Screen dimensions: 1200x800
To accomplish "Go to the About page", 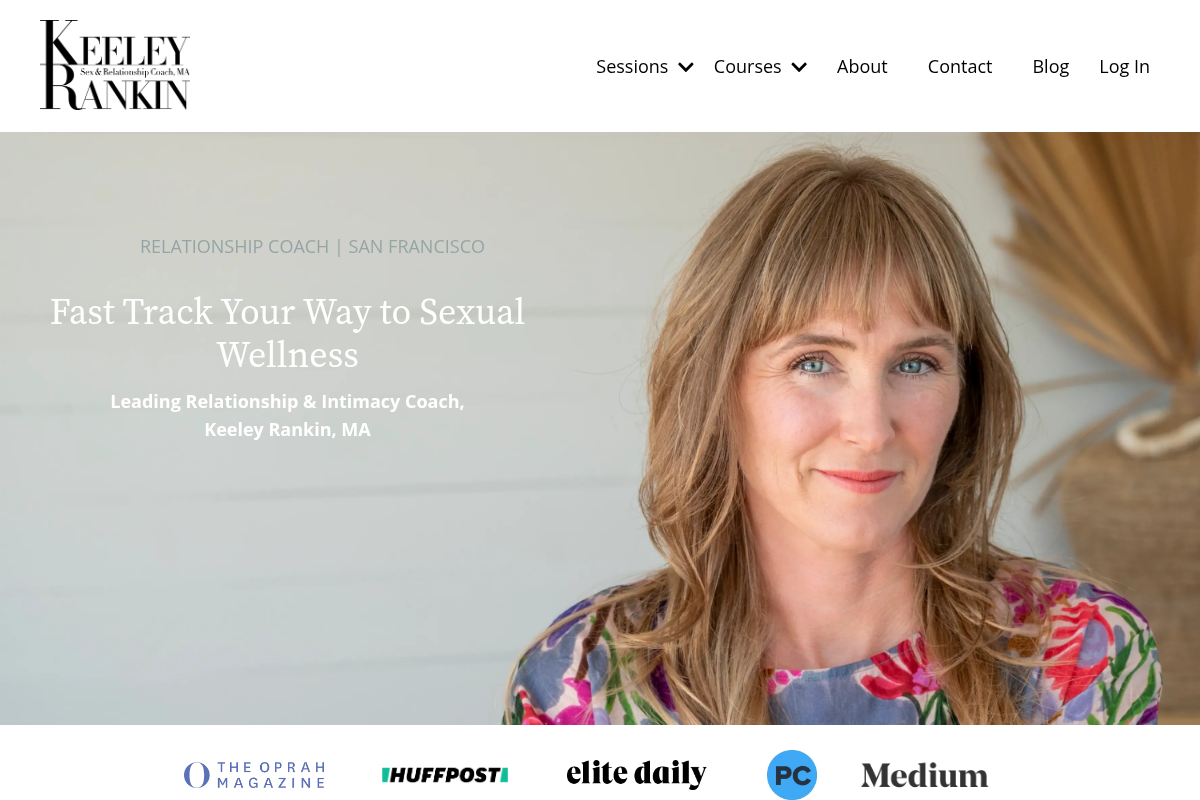I will (862, 67).
